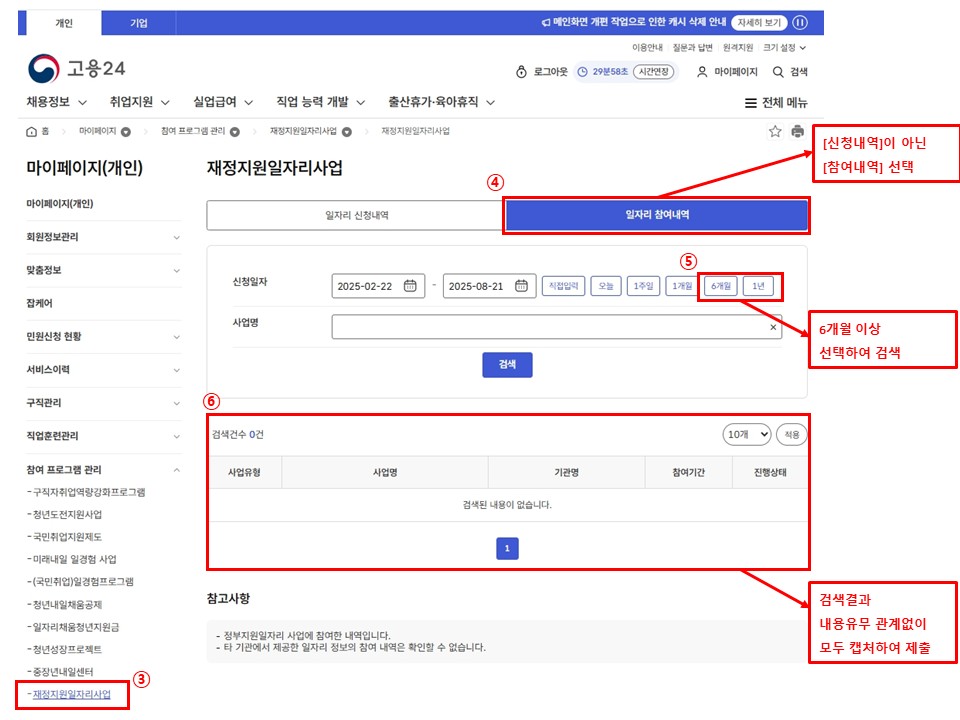Bookmark page with the star icon

[x=775, y=131]
